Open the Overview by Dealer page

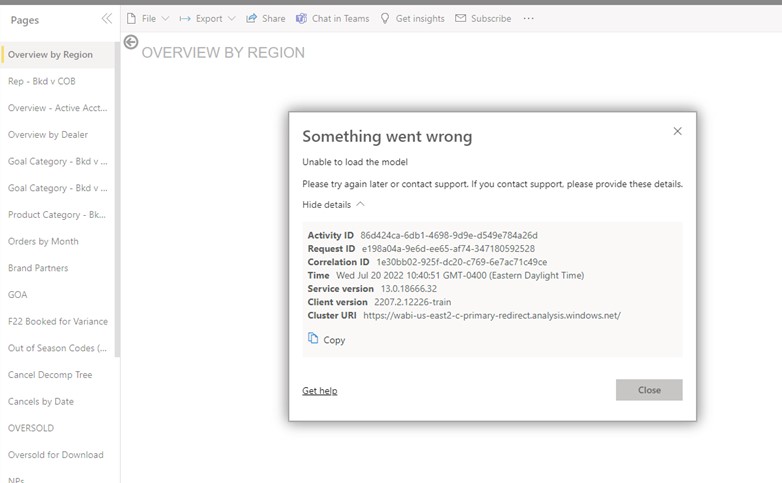coord(57,135)
